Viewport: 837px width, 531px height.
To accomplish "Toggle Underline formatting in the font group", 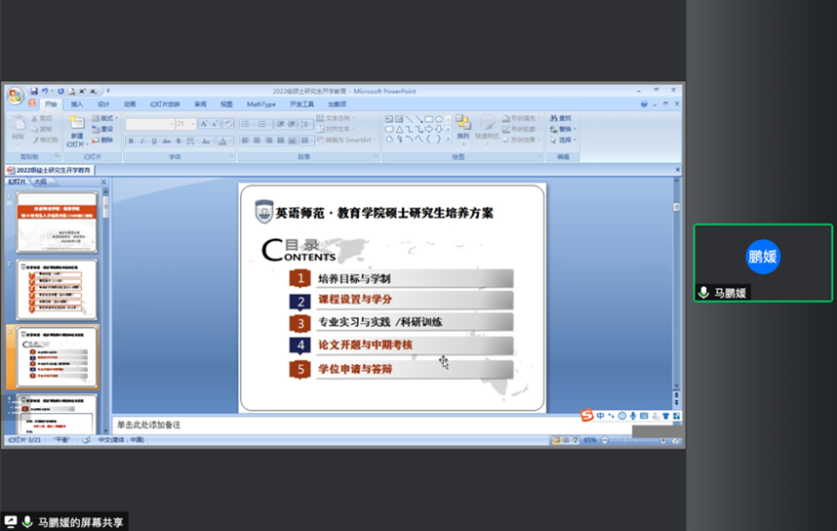I will coord(154,141).
